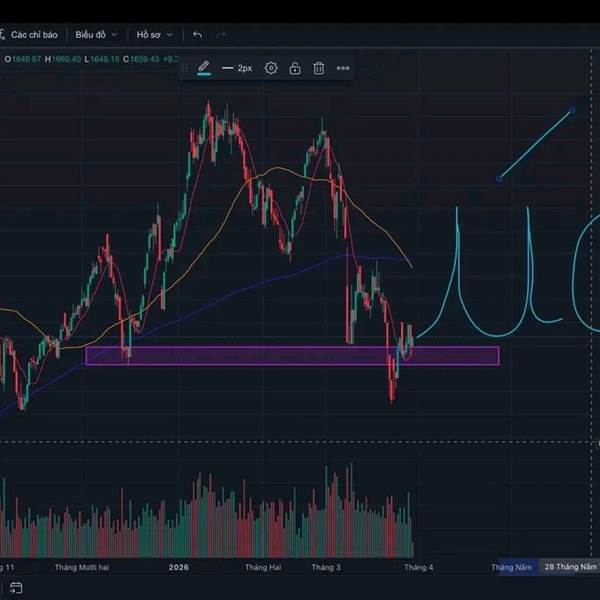Viewport: 600px width, 600px height.
Task: Click the L low price value
Action: pyautogui.click(x=104, y=59)
